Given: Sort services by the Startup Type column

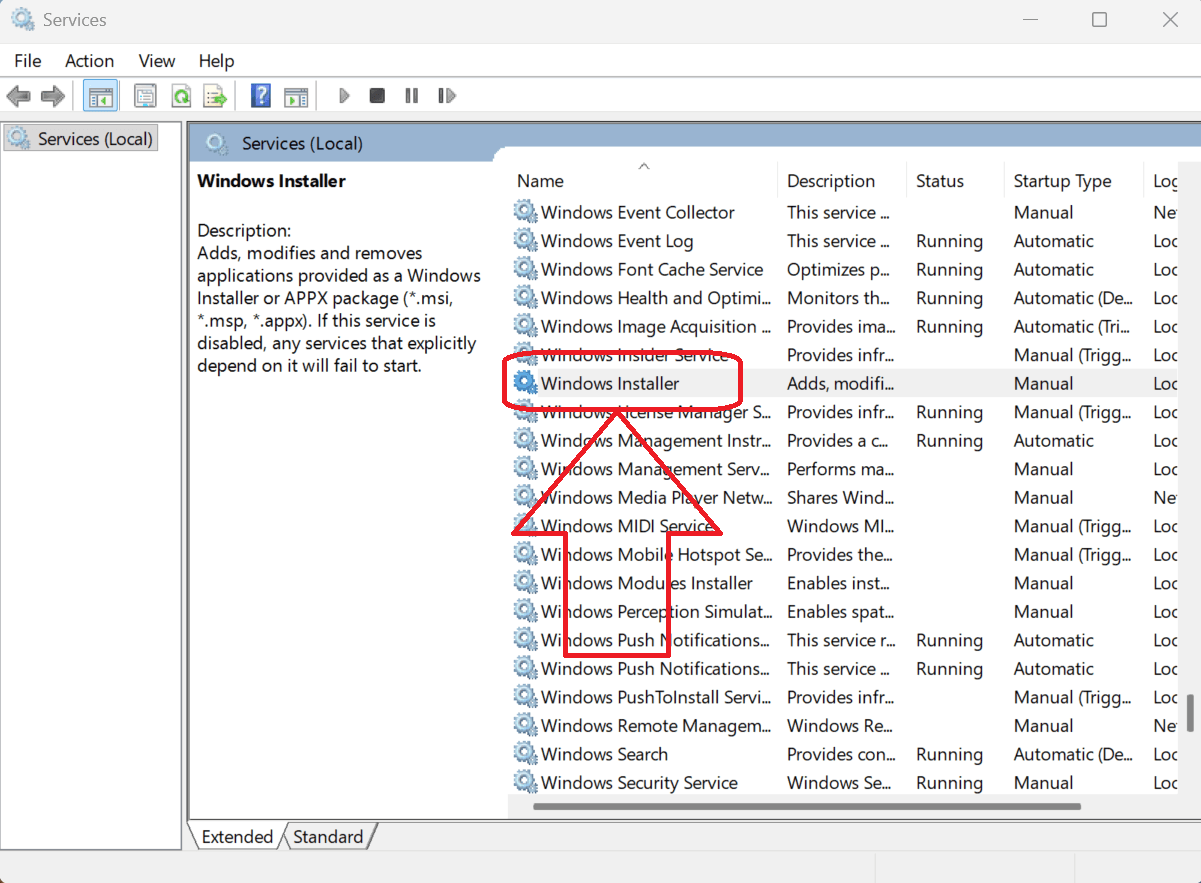Looking at the screenshot, I should coord(1062,180).
